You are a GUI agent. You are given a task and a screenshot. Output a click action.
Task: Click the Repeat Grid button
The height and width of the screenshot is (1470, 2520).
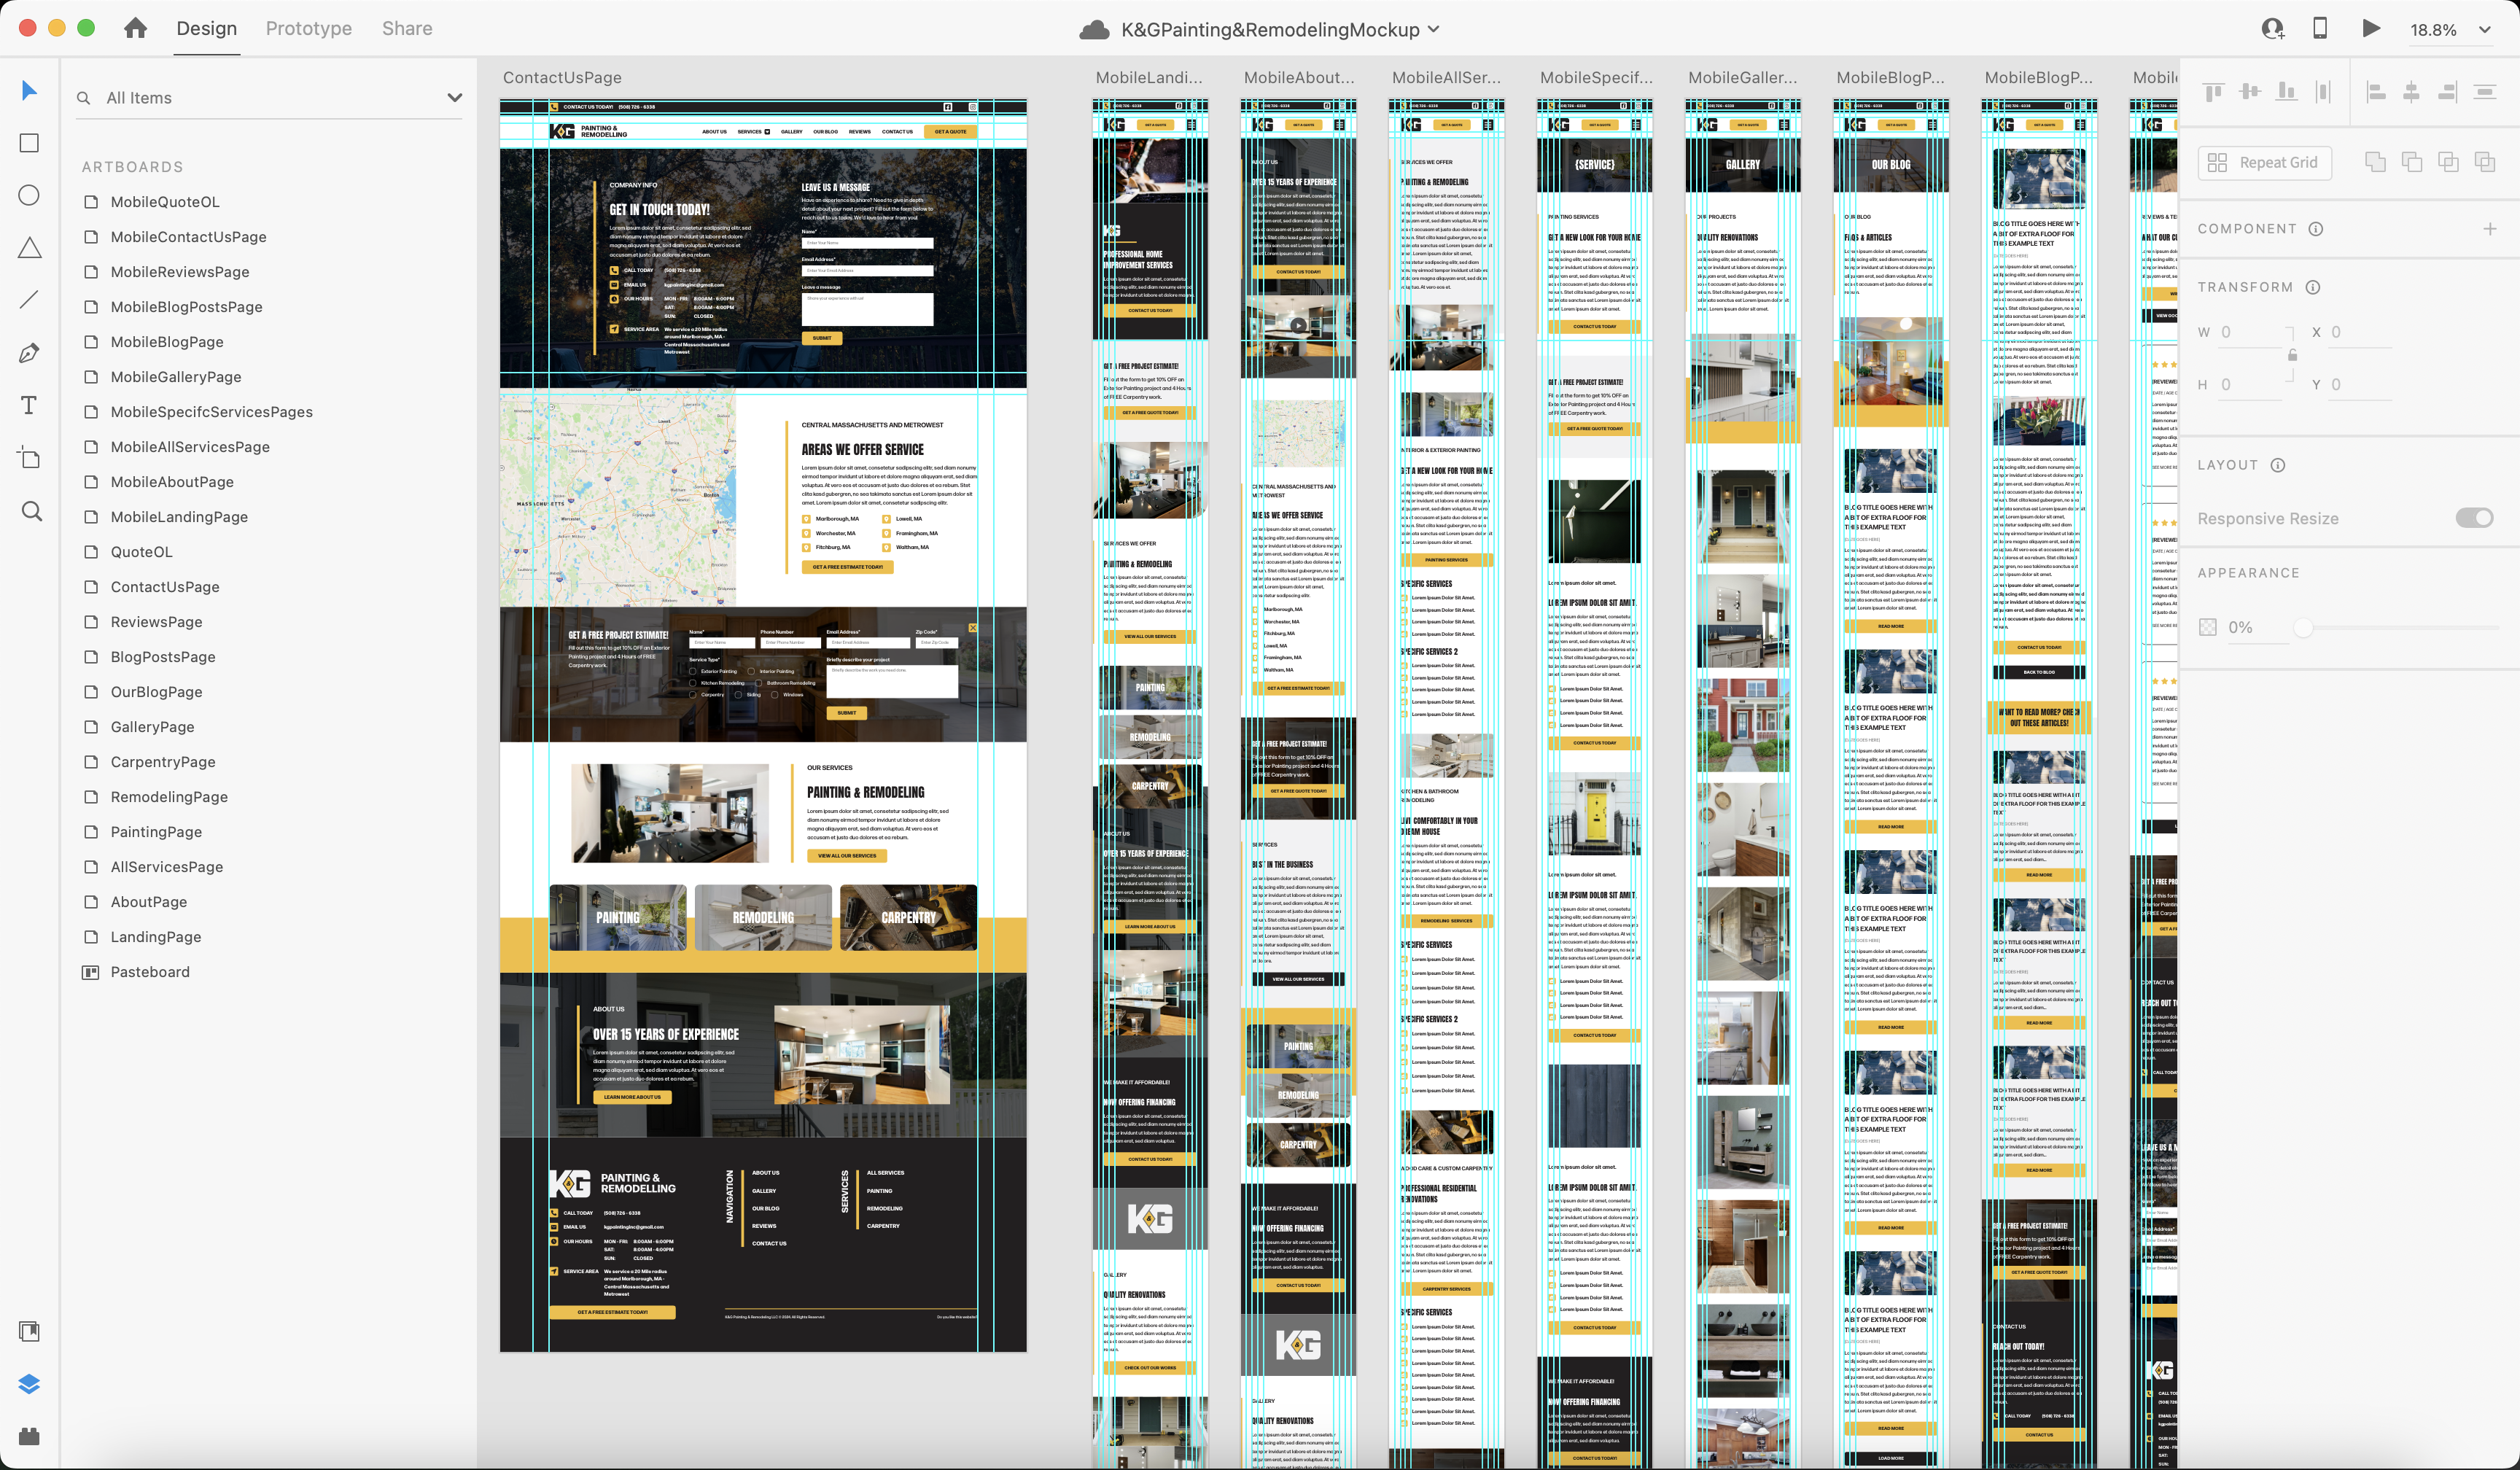2264,162
